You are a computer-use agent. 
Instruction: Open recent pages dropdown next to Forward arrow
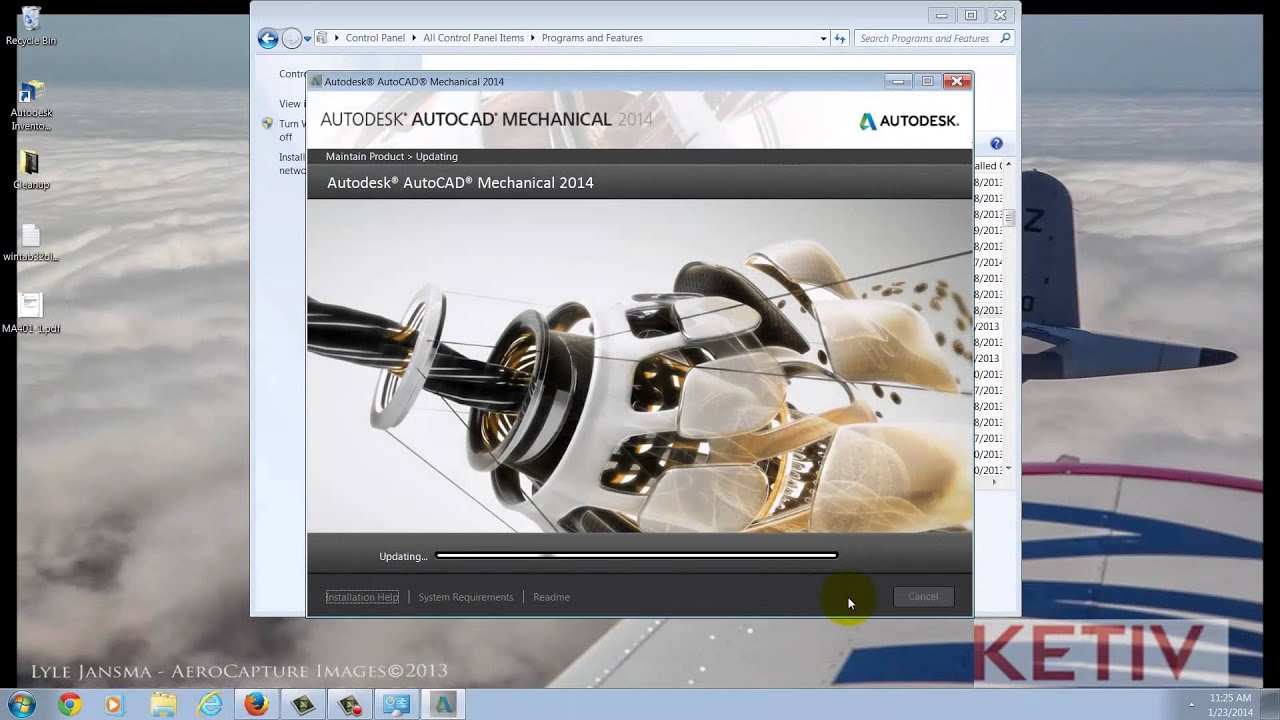pyautogui.click(x=308, y=38)
